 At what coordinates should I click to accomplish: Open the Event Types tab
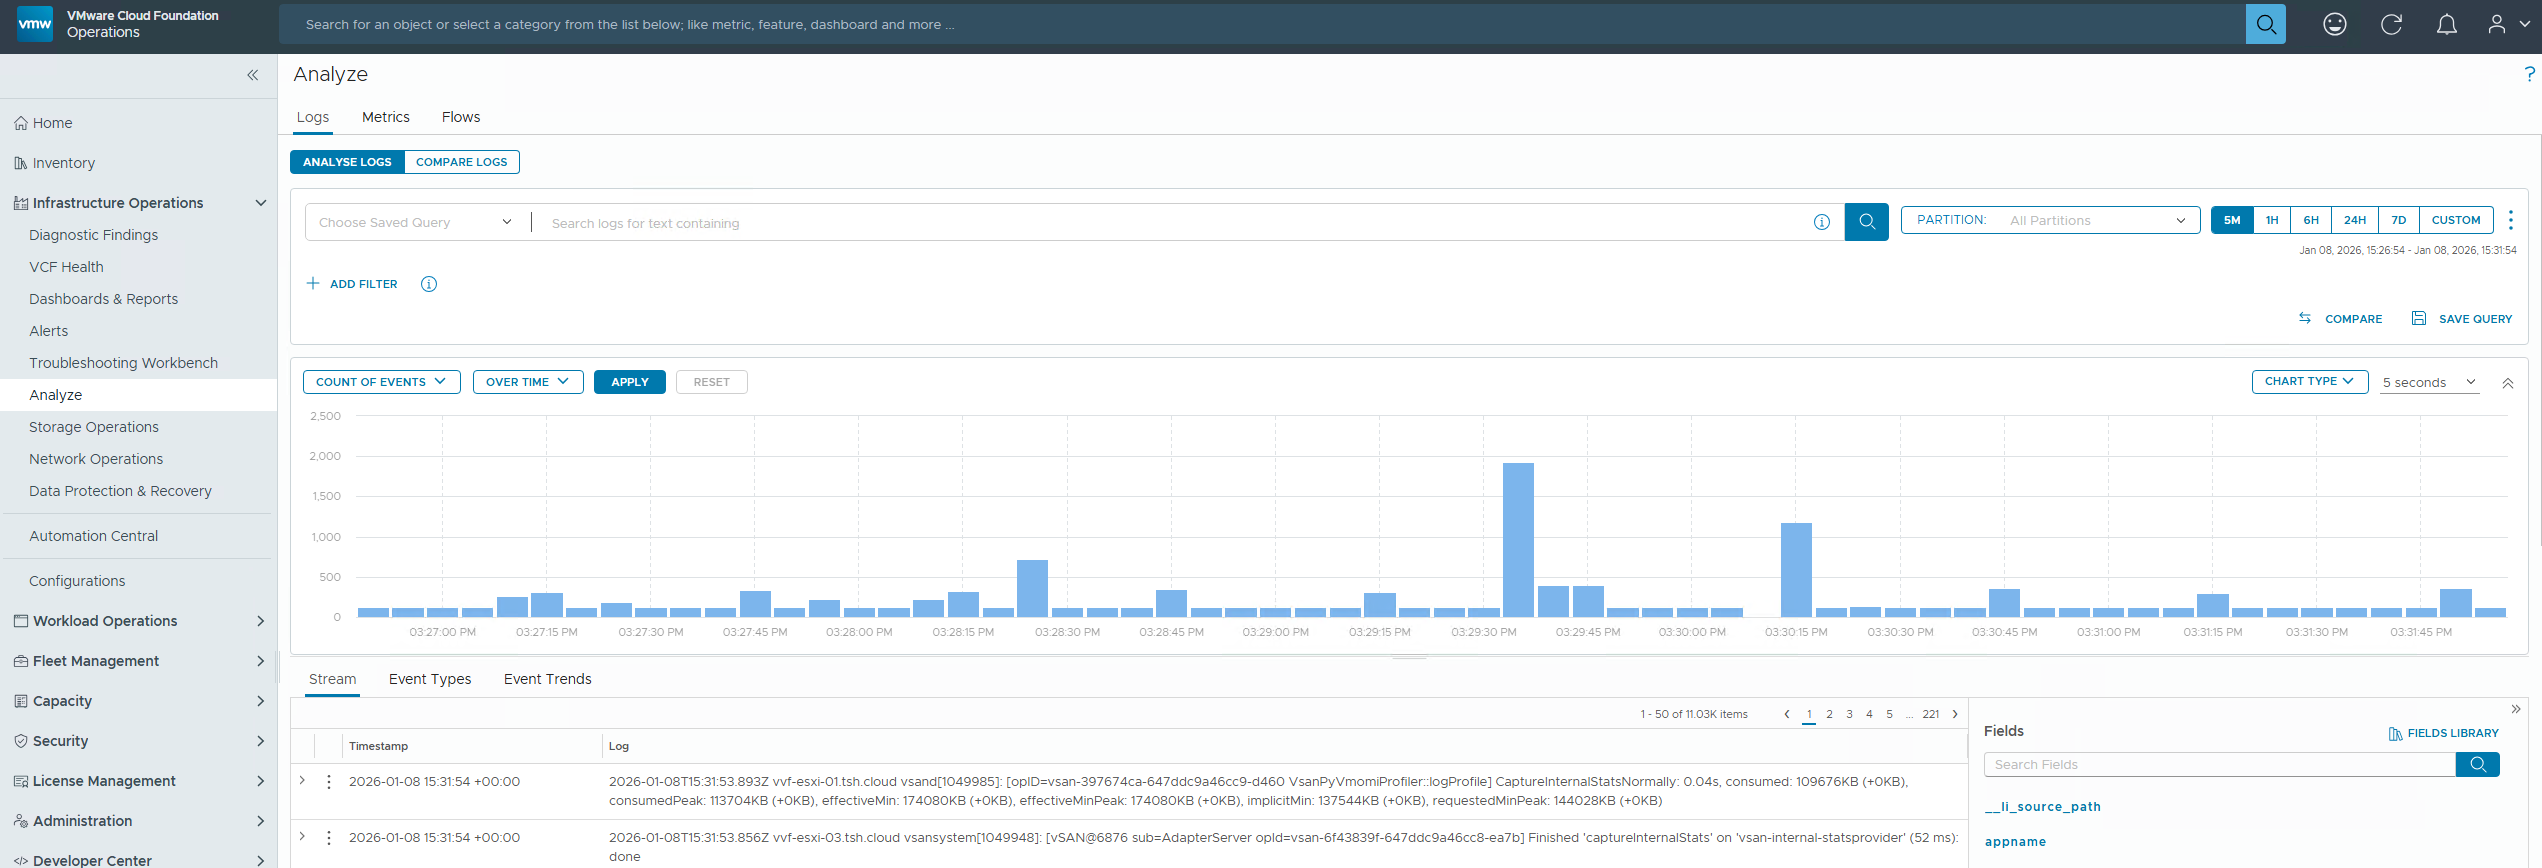tap(430, 679)
